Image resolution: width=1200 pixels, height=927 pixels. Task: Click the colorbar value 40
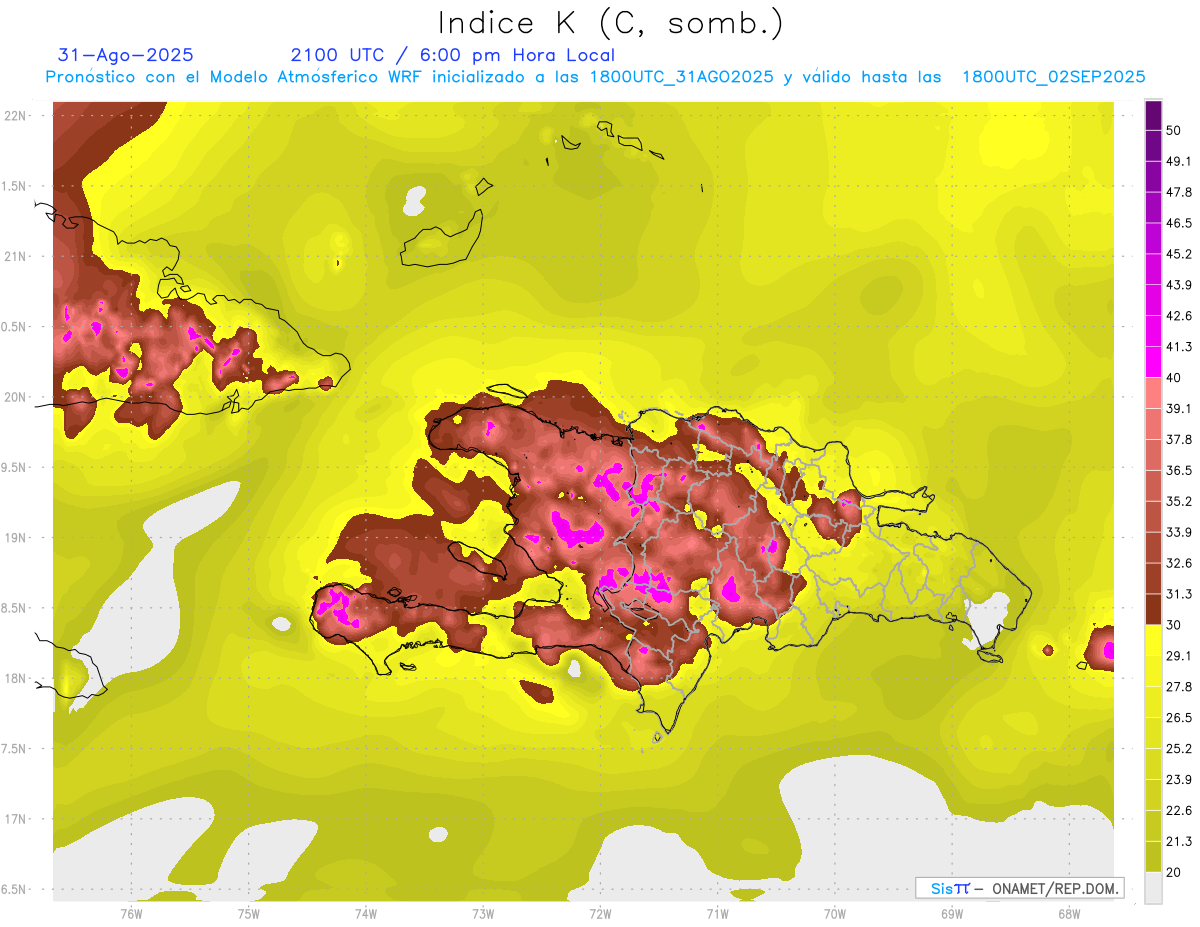[1174, 378]
